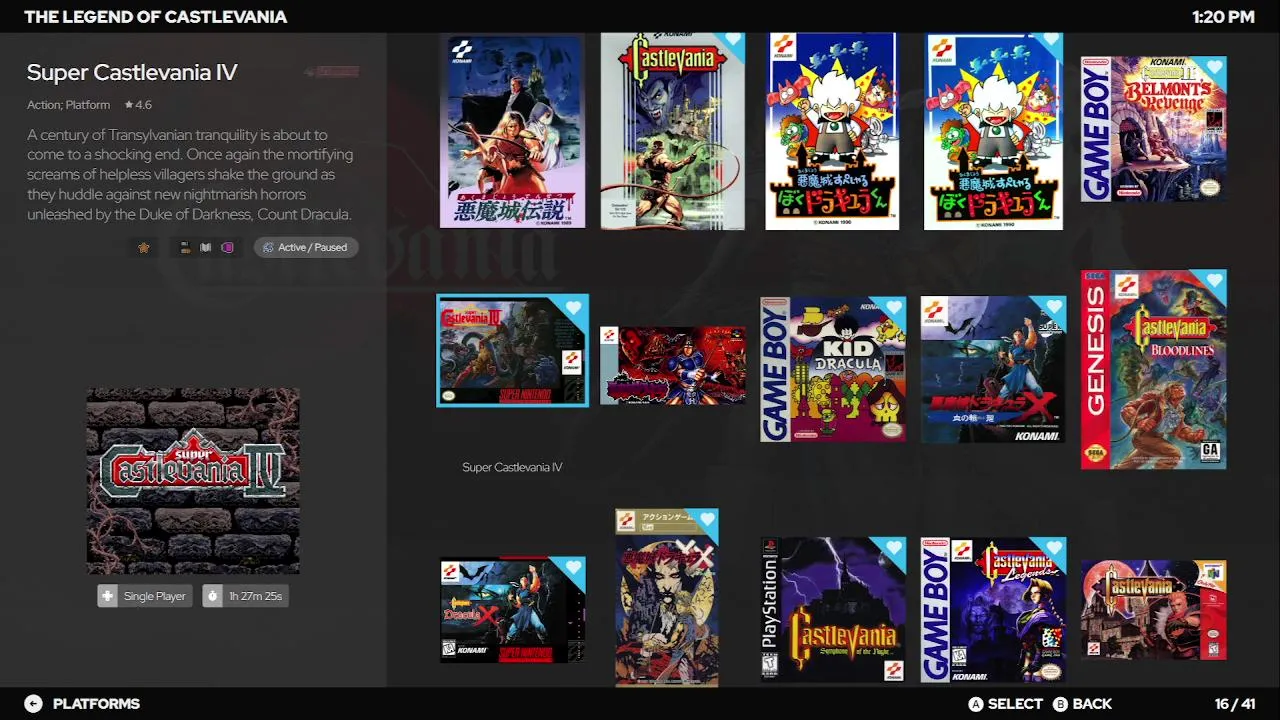Select the Kid Dracula Game Boy cover

point(833,369)
